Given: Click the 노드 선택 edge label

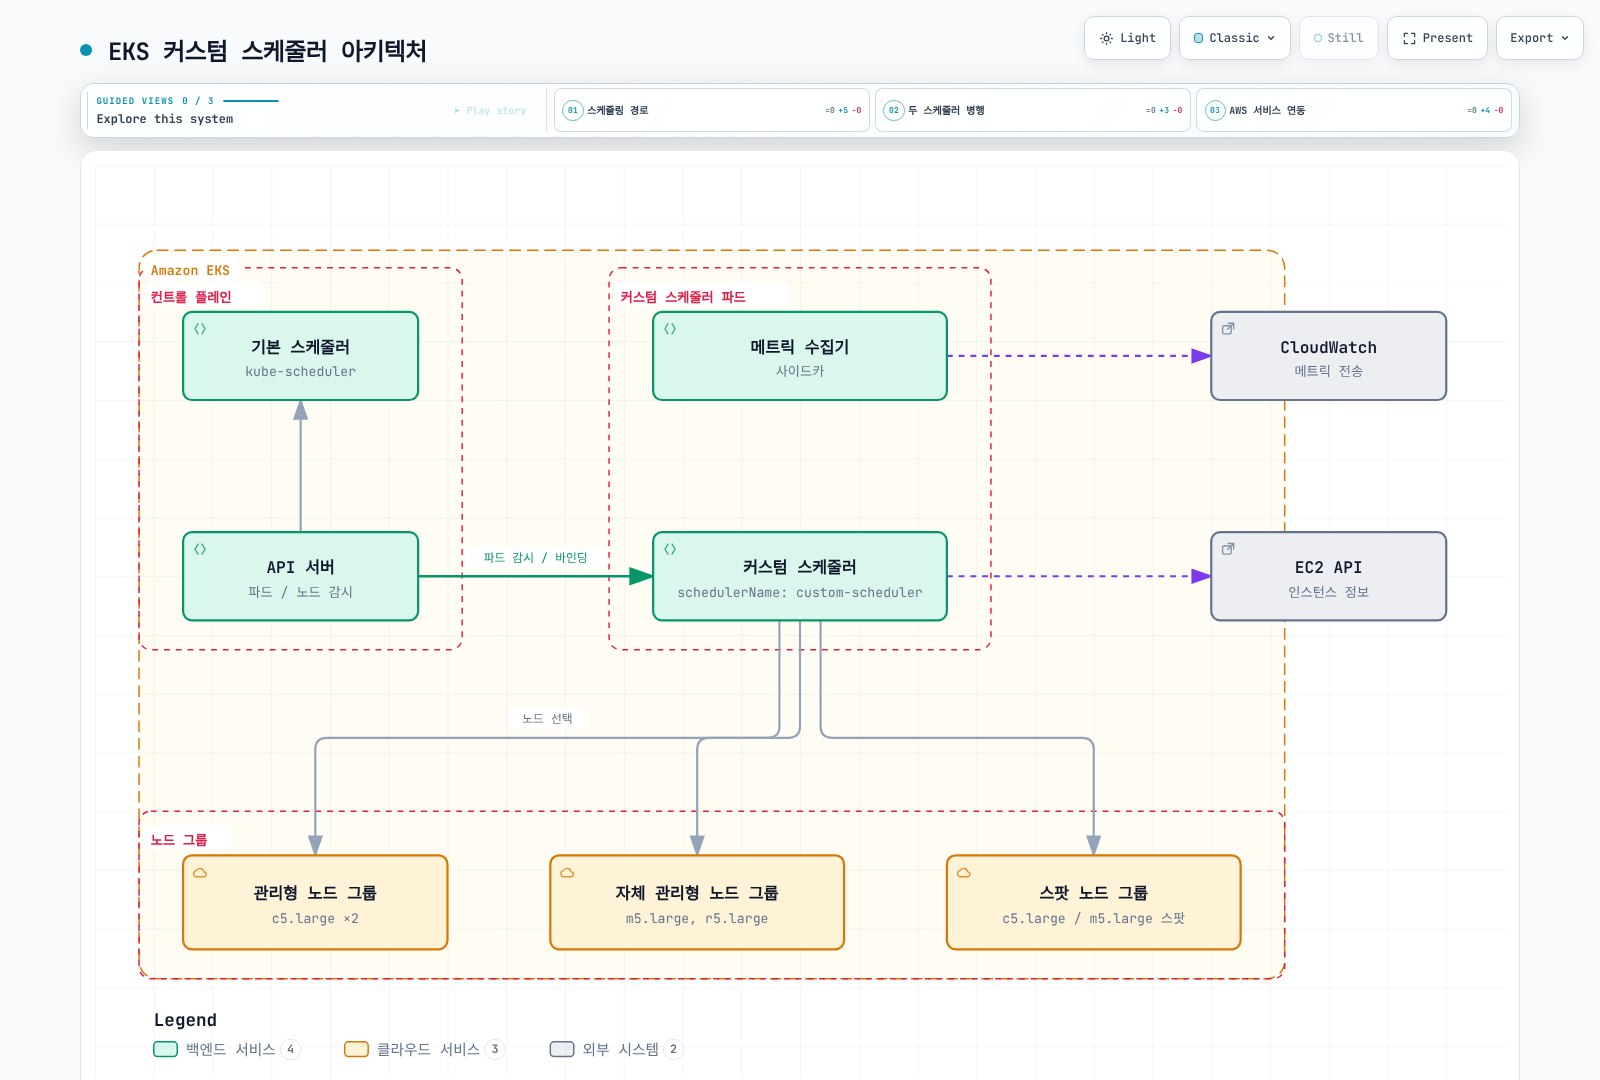Looking at the screenshot, I should pos(547,718).
